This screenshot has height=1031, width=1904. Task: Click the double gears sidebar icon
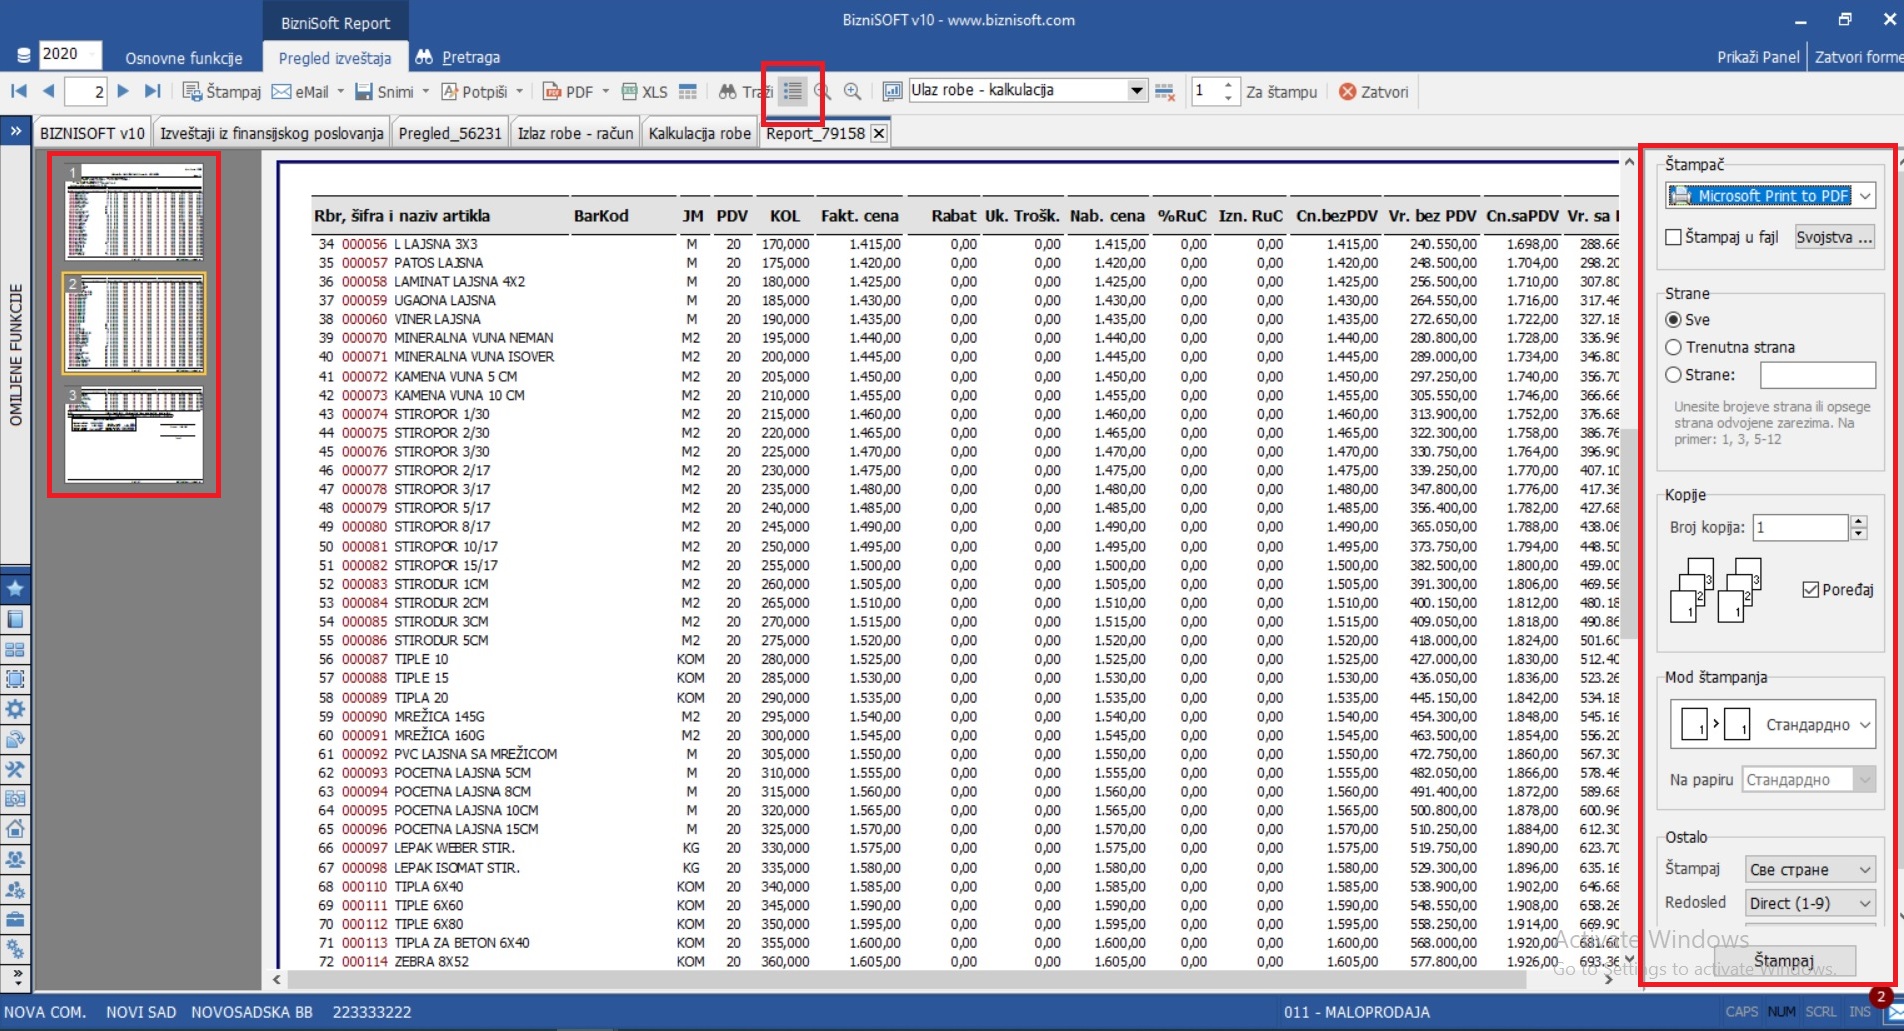tap(15, 949)
